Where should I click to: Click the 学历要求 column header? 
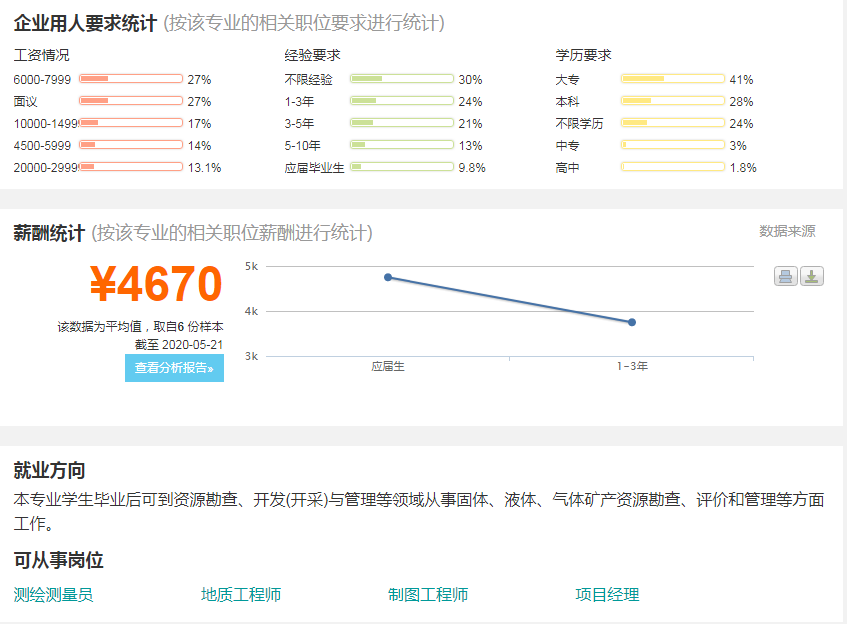point(583,55)
